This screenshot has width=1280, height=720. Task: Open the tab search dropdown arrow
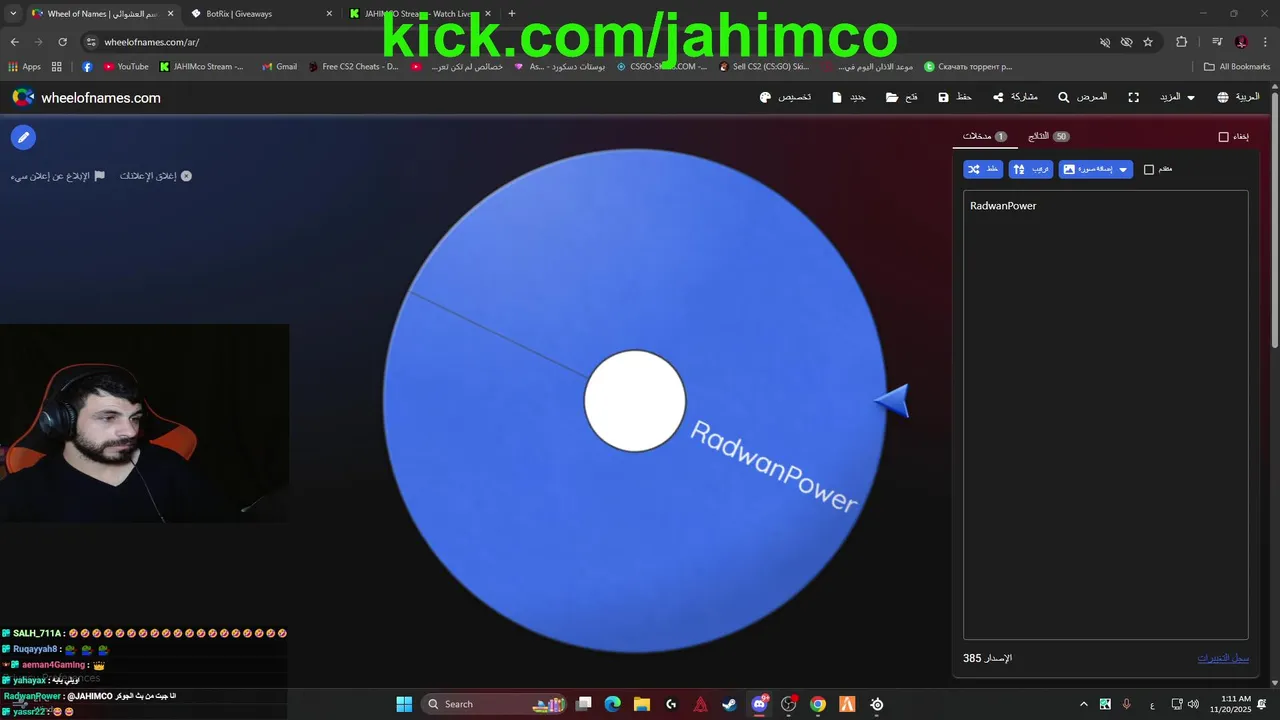13,14
